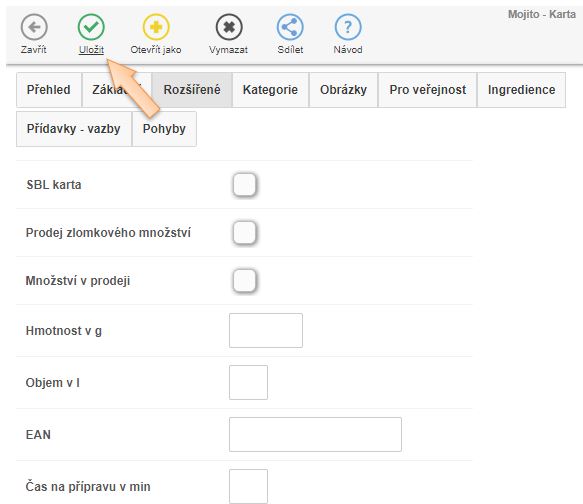The image size is (583, 504).
Task: Toggle Prodej zlomkového množství checkbox
Action: pyautogui.click(x=245, y=233)
